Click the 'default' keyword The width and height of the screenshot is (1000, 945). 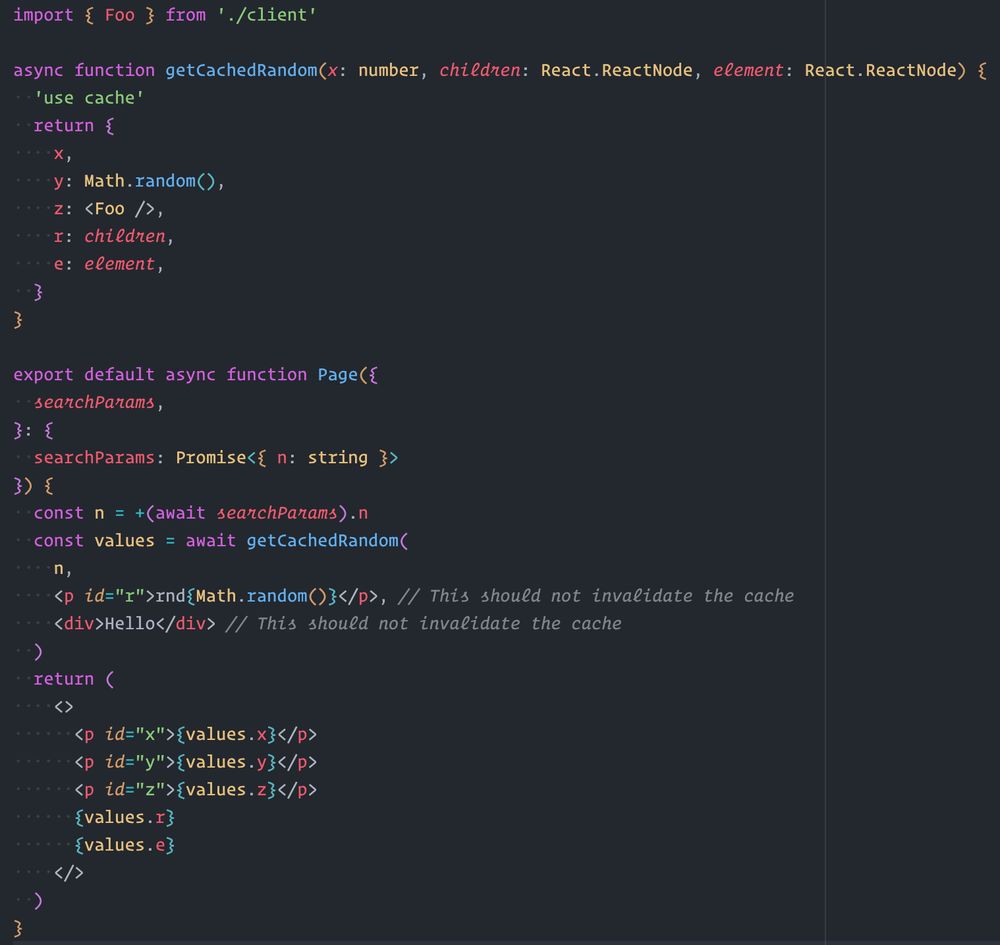119,375
